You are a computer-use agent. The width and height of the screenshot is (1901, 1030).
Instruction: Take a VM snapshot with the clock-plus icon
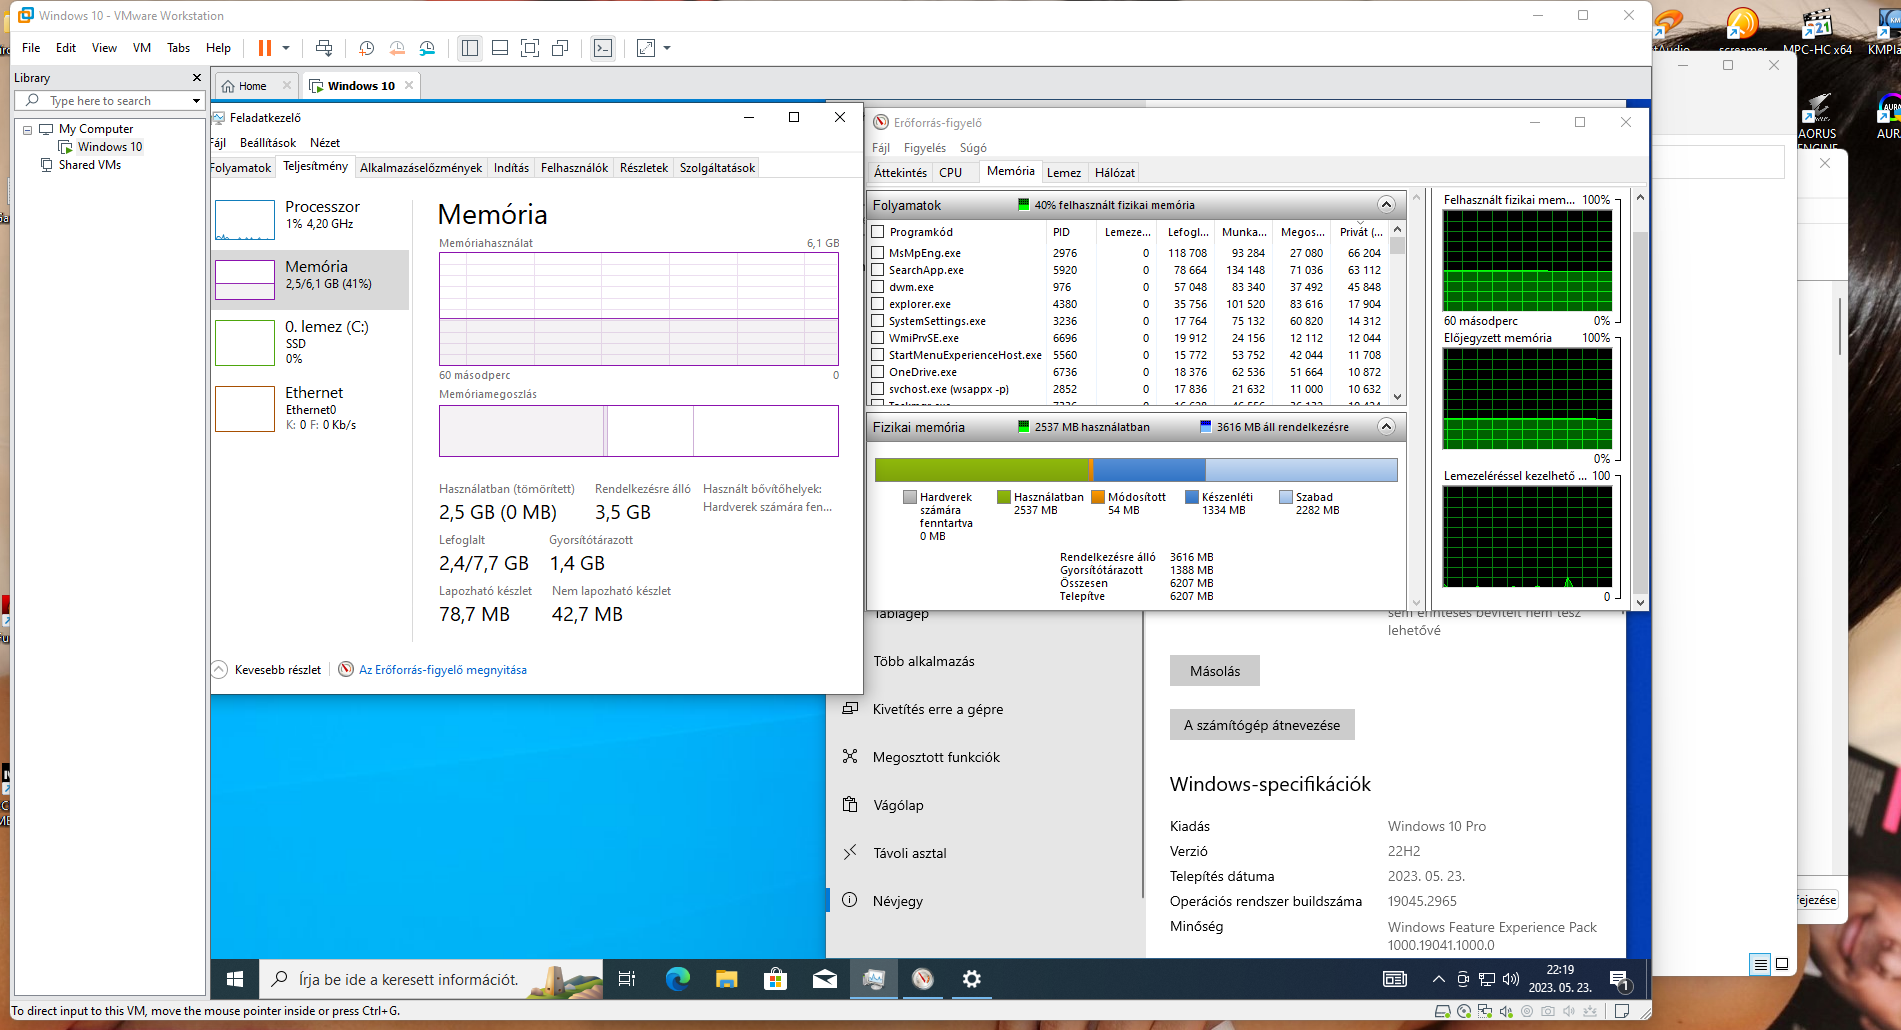pos(367,48)
